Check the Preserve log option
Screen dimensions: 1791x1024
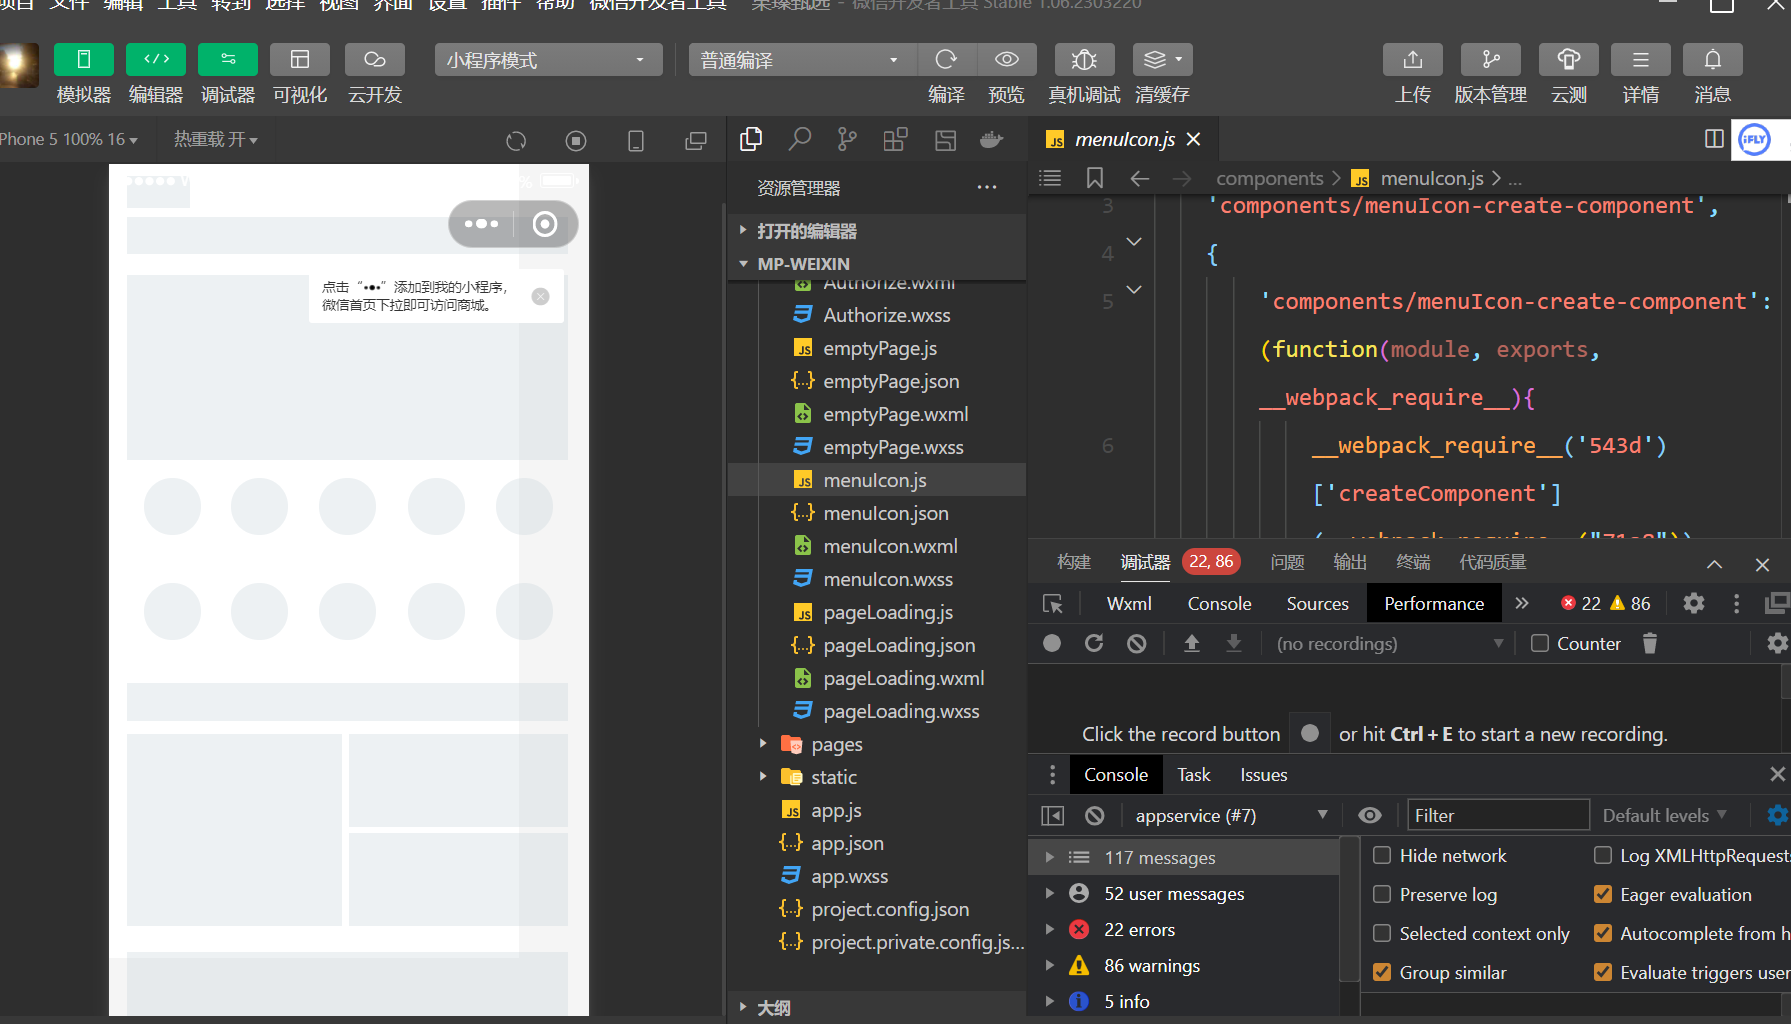click(x=1382, y=894)
